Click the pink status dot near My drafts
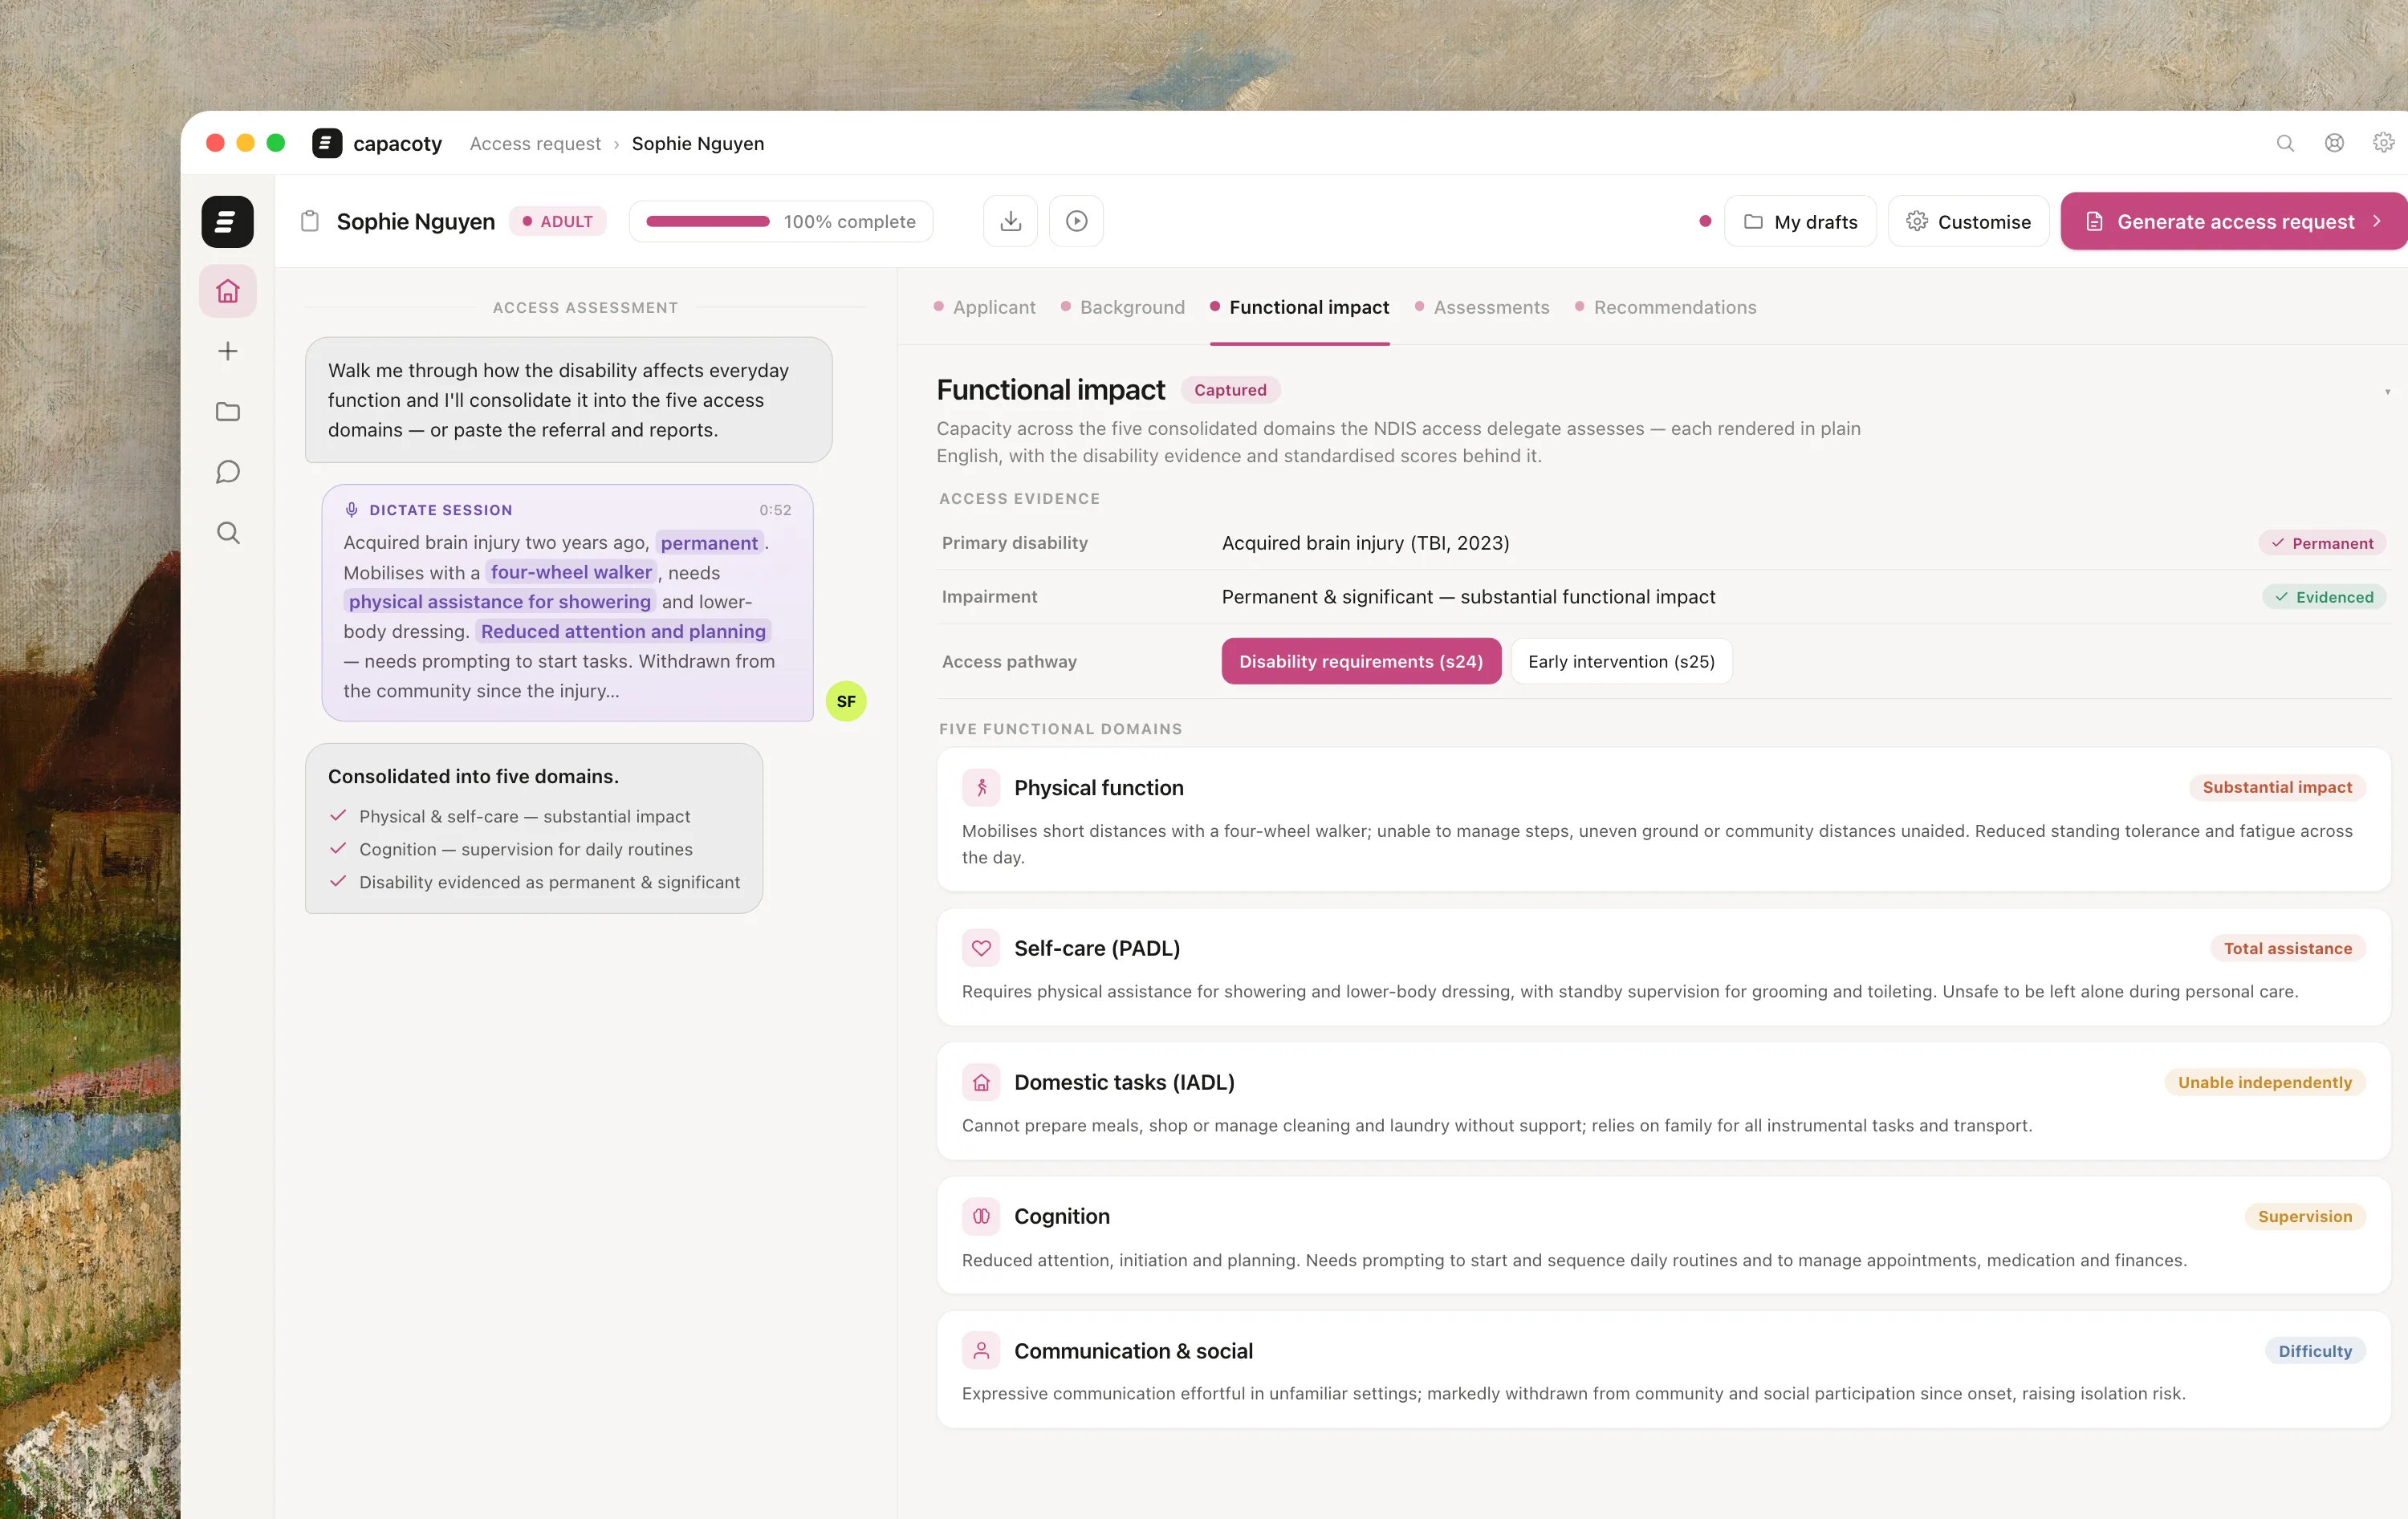The width and height of the screenshot is (2408, 1519). coord(1705,221)
